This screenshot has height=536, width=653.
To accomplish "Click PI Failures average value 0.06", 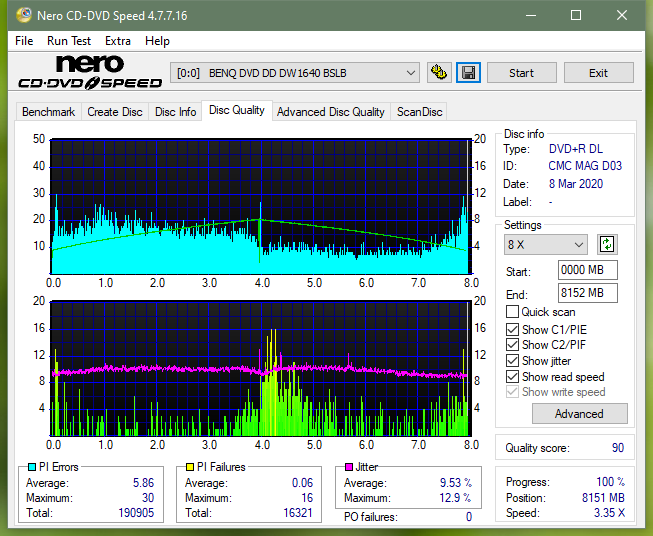I will click(302, 483).
